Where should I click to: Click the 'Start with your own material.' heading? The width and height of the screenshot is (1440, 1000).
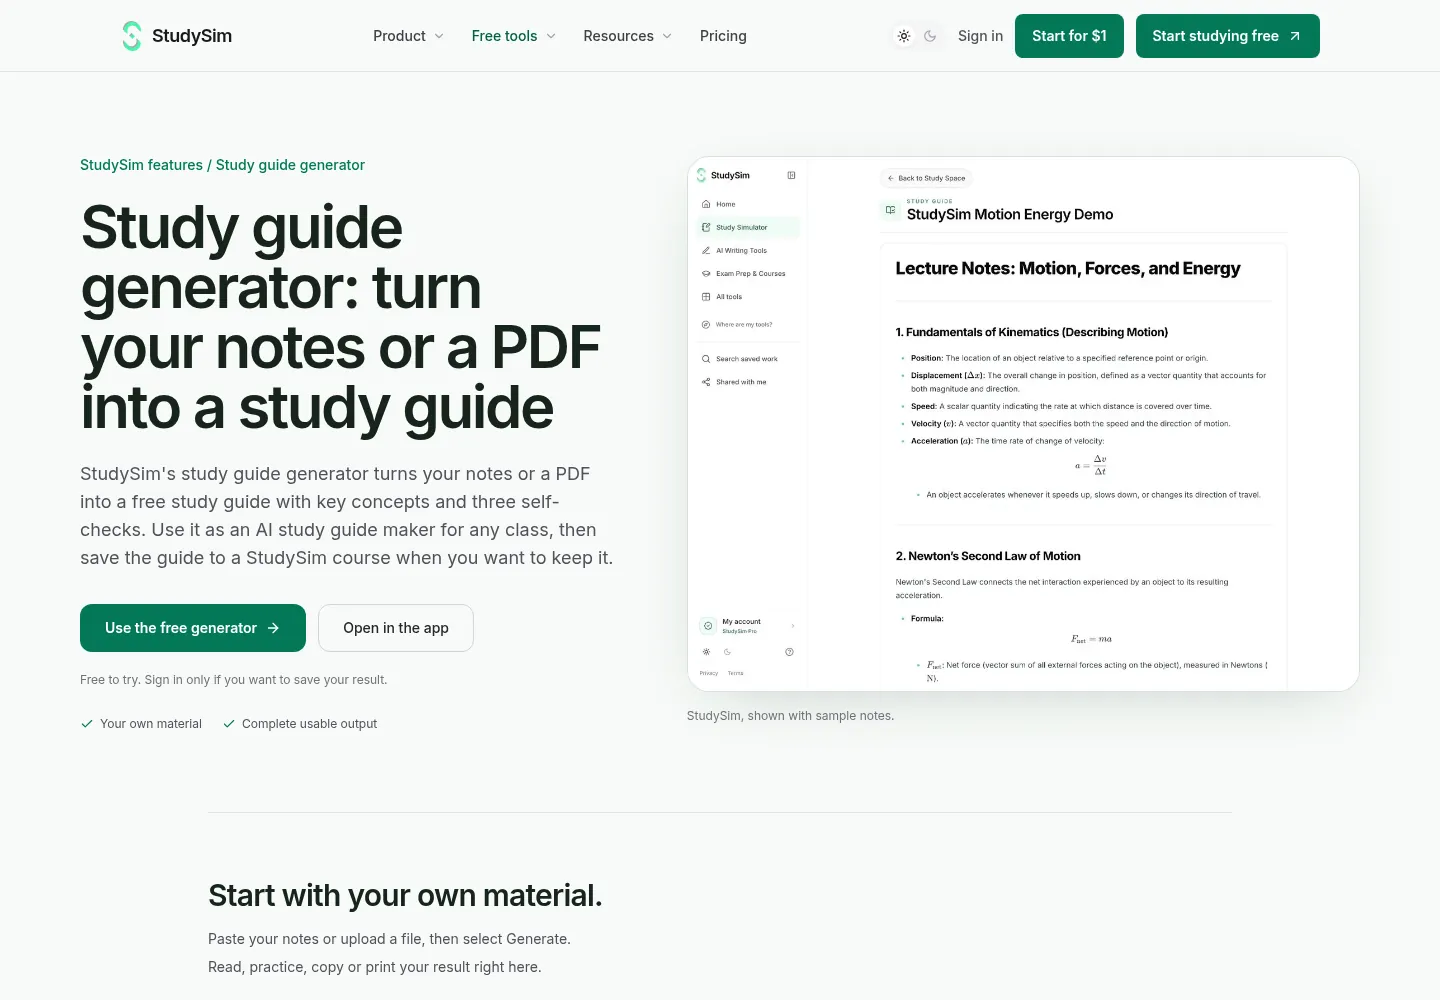(405, 895)
